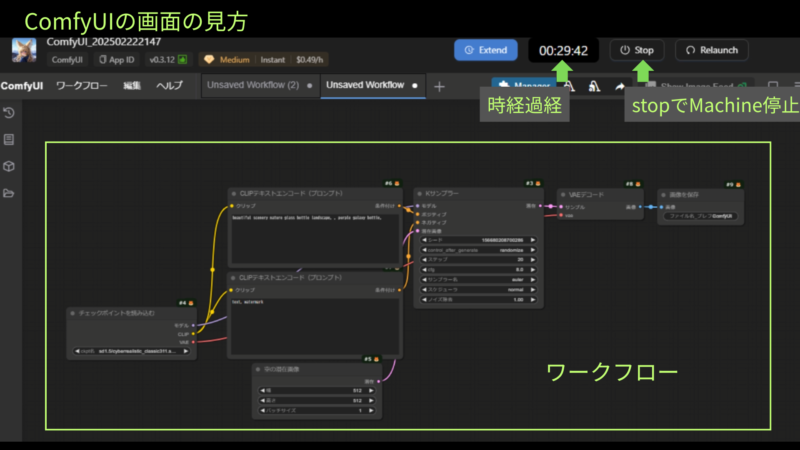
Task: Collapse the upper CLIPテキストエンコード node dot
Action: (x=234, y=194)
